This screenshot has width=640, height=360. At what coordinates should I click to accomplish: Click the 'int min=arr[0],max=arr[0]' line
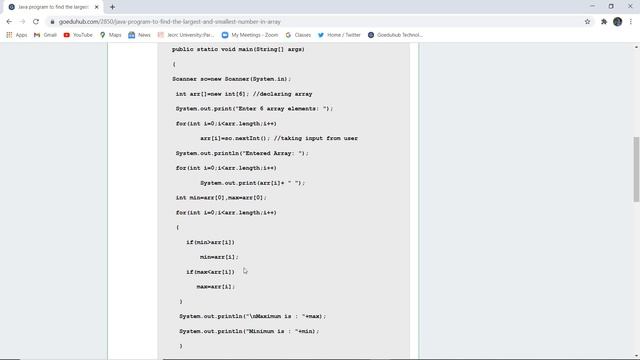coord(221,198)
